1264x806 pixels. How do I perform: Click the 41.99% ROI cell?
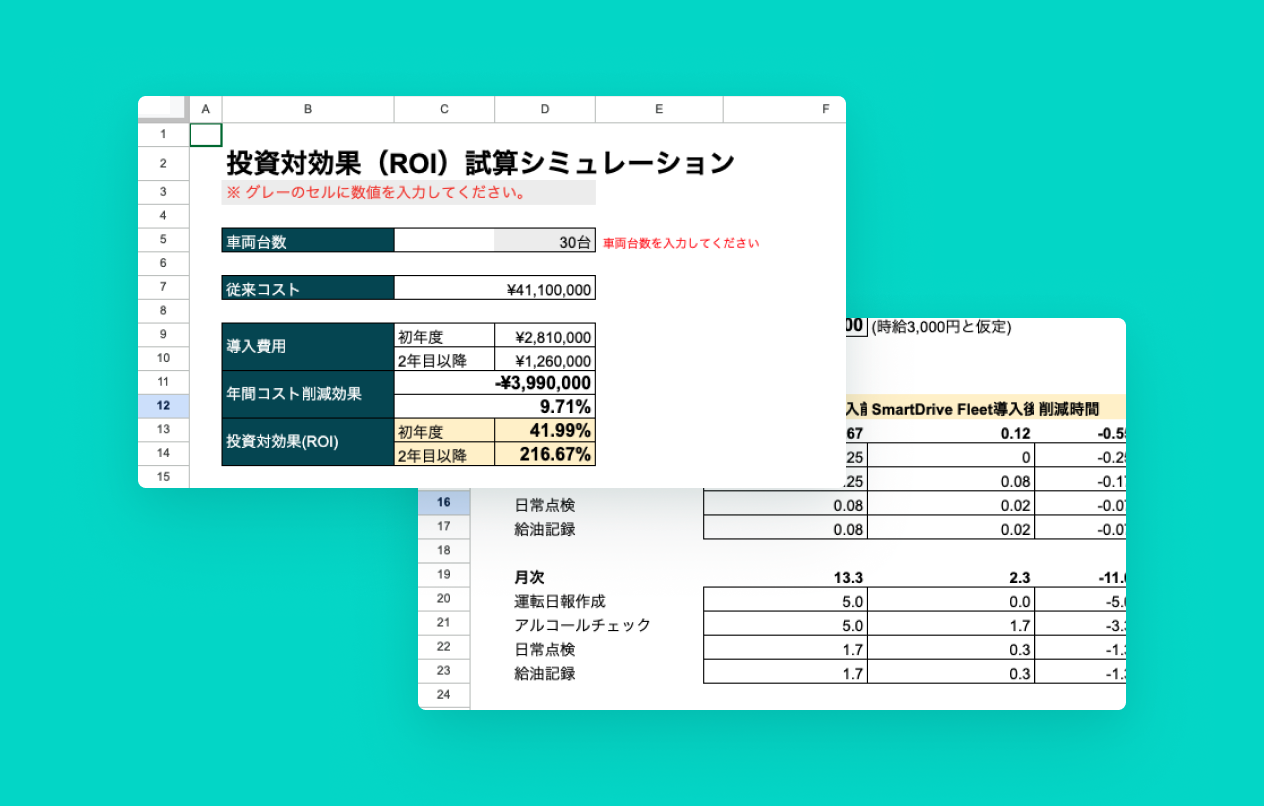pos(545,430)
